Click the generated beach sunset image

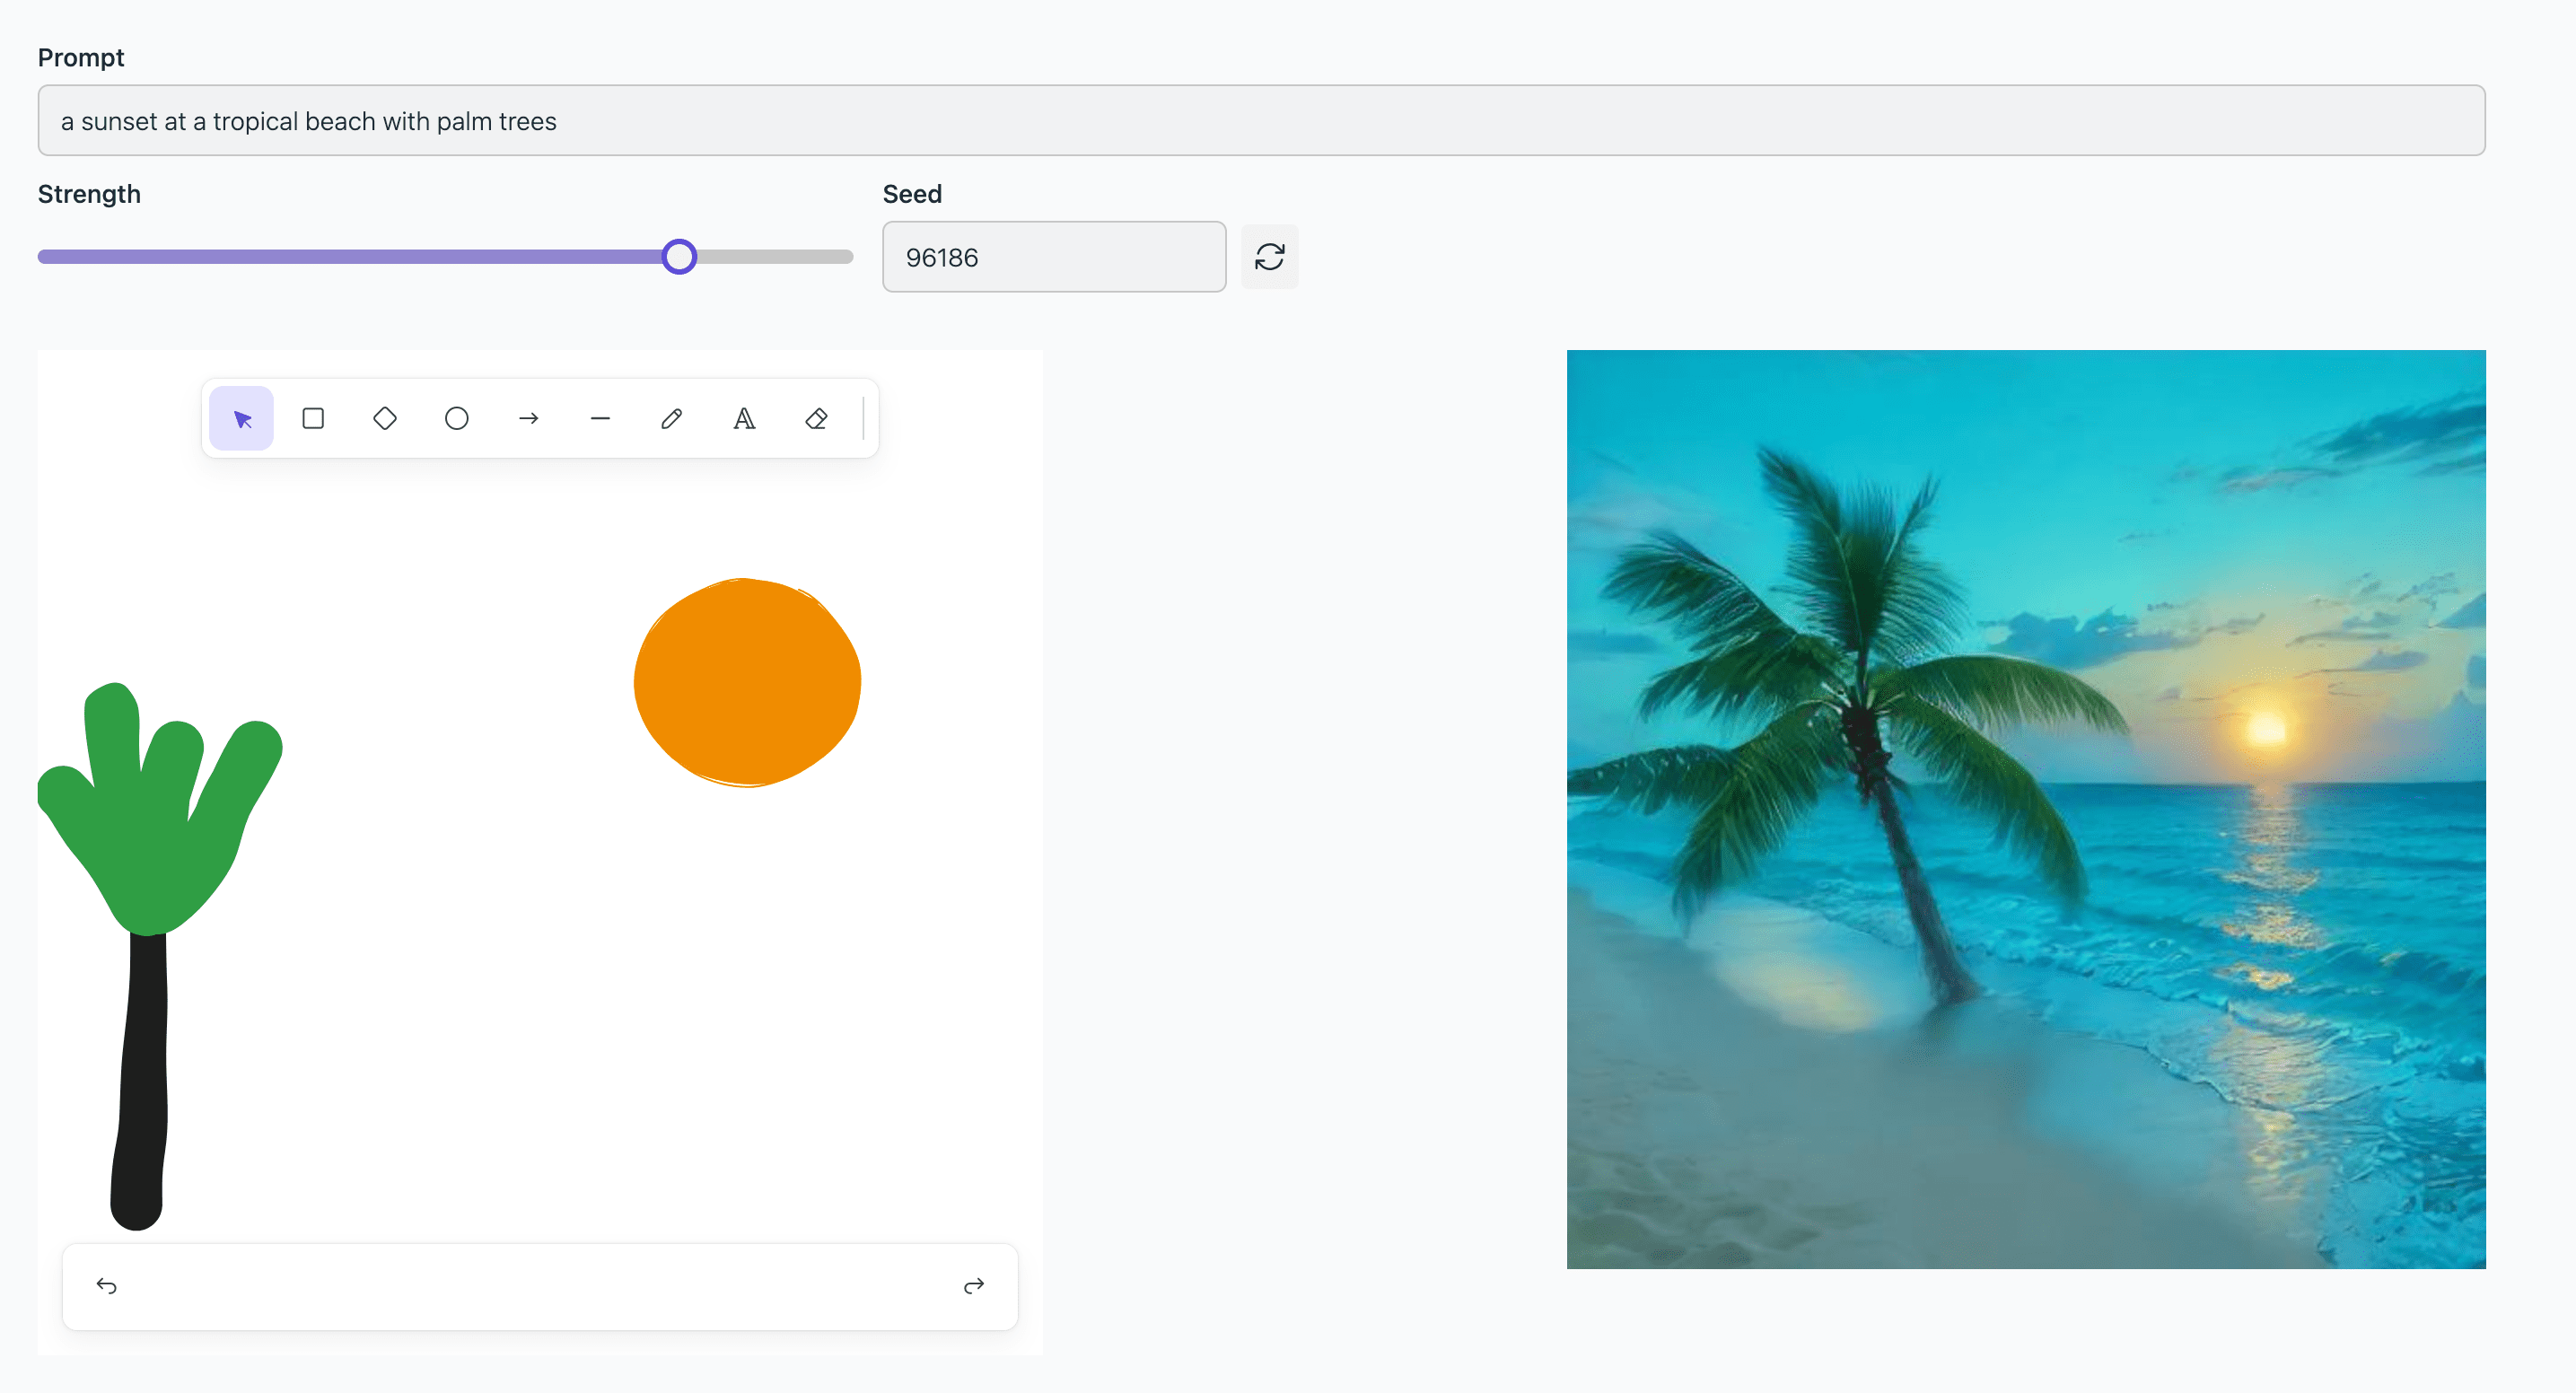[x=2026, y=809]
